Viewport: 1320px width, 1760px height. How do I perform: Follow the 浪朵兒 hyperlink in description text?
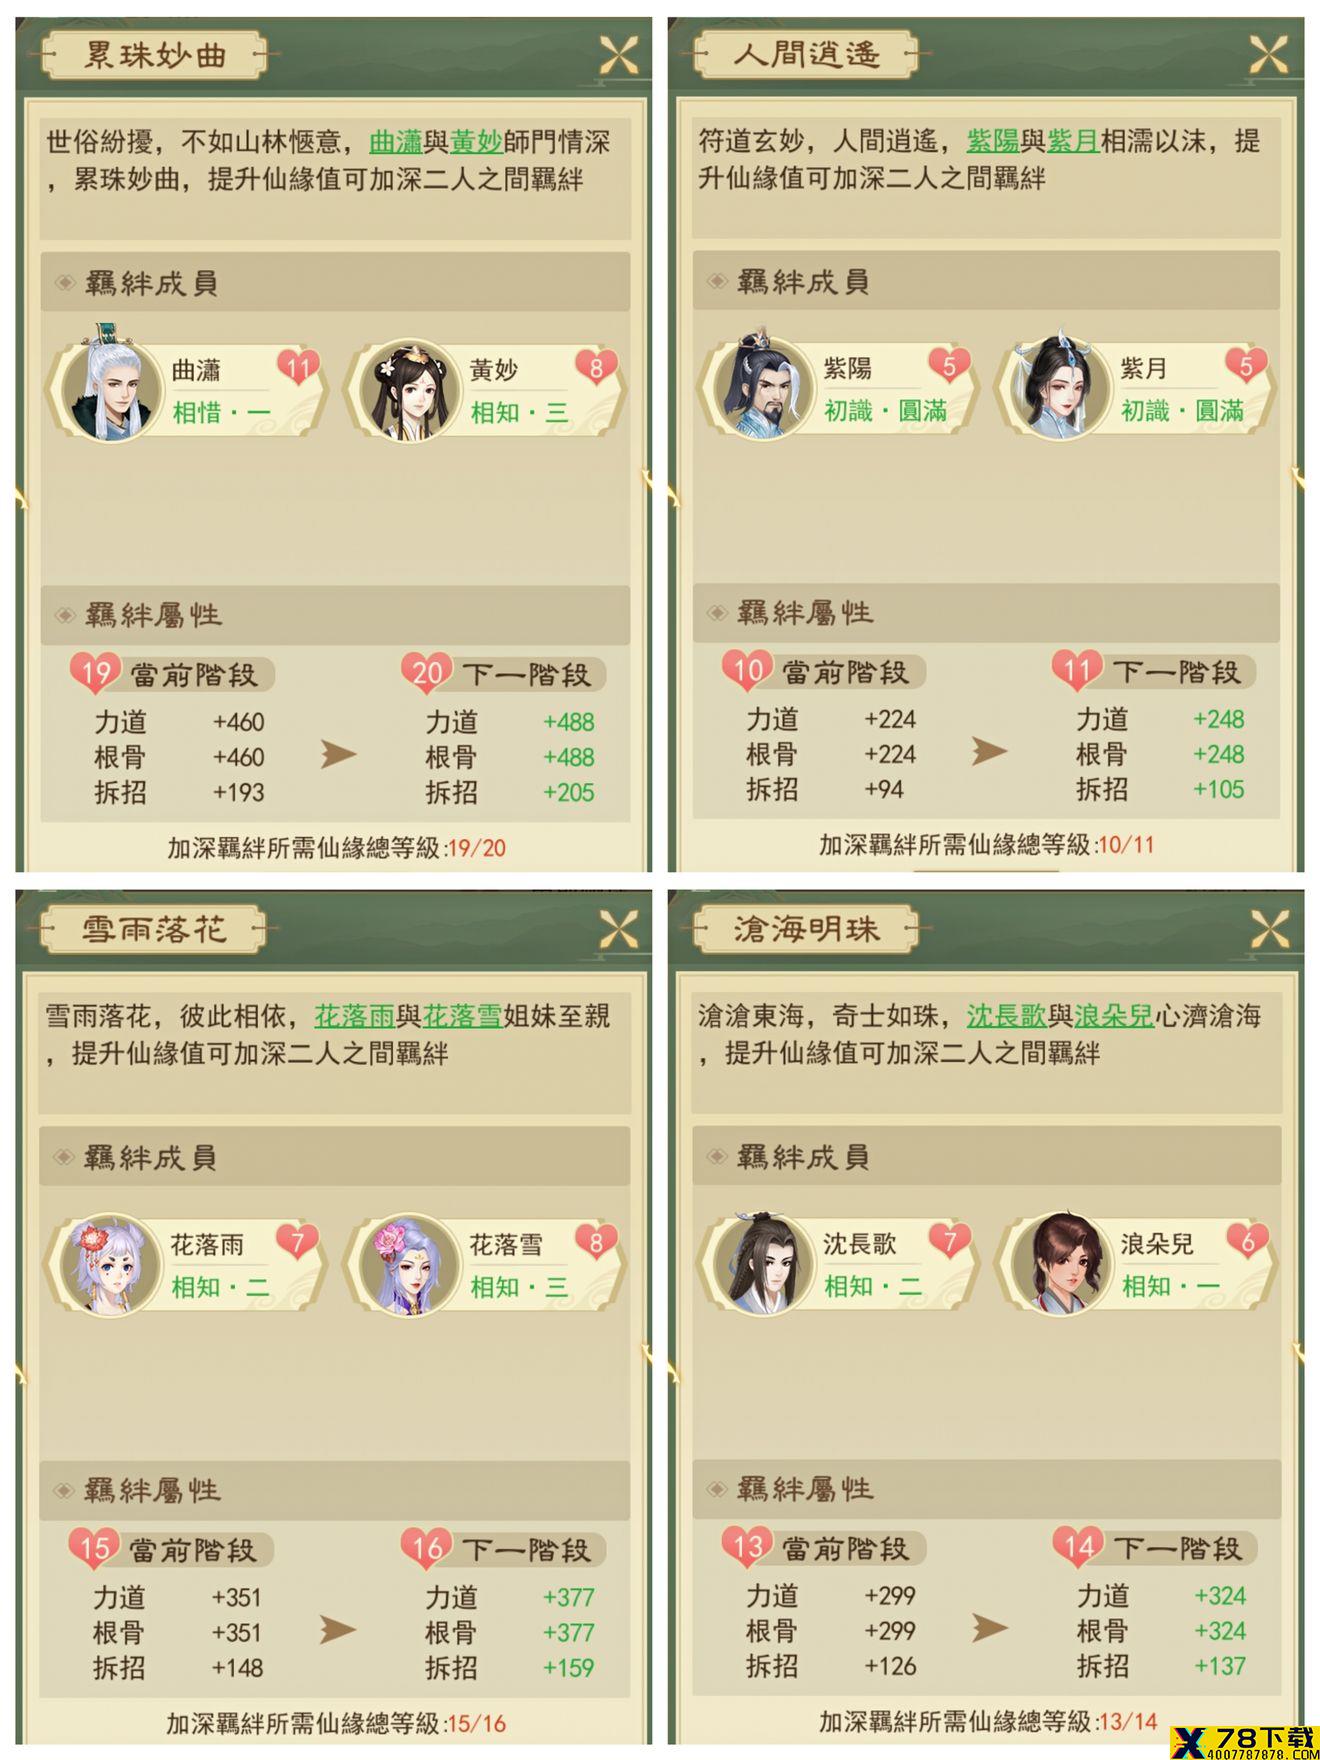pos(1114,1016)
